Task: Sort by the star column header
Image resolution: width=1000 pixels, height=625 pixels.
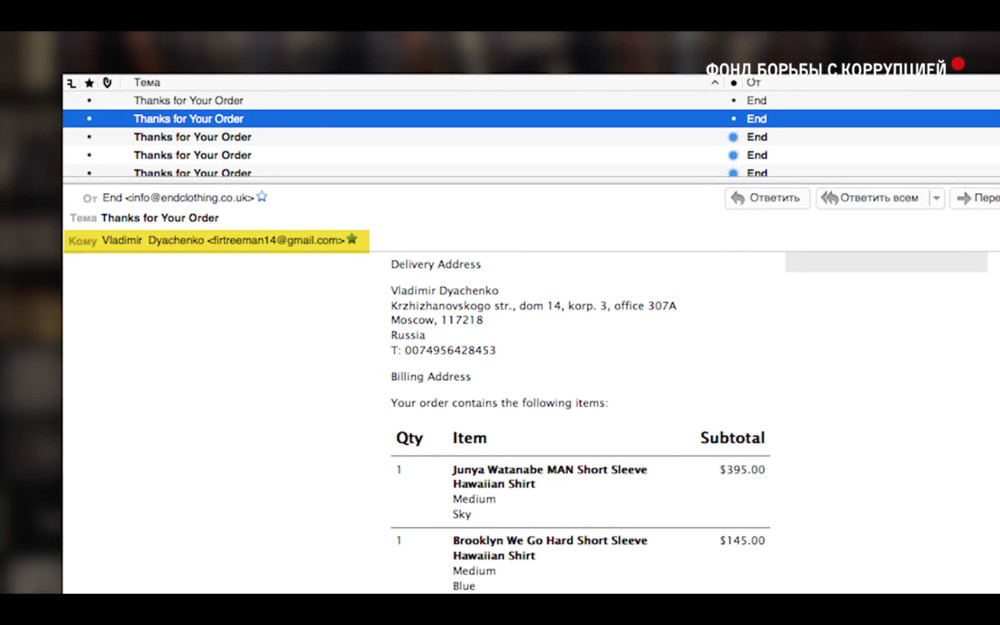Action: (89, 83)
